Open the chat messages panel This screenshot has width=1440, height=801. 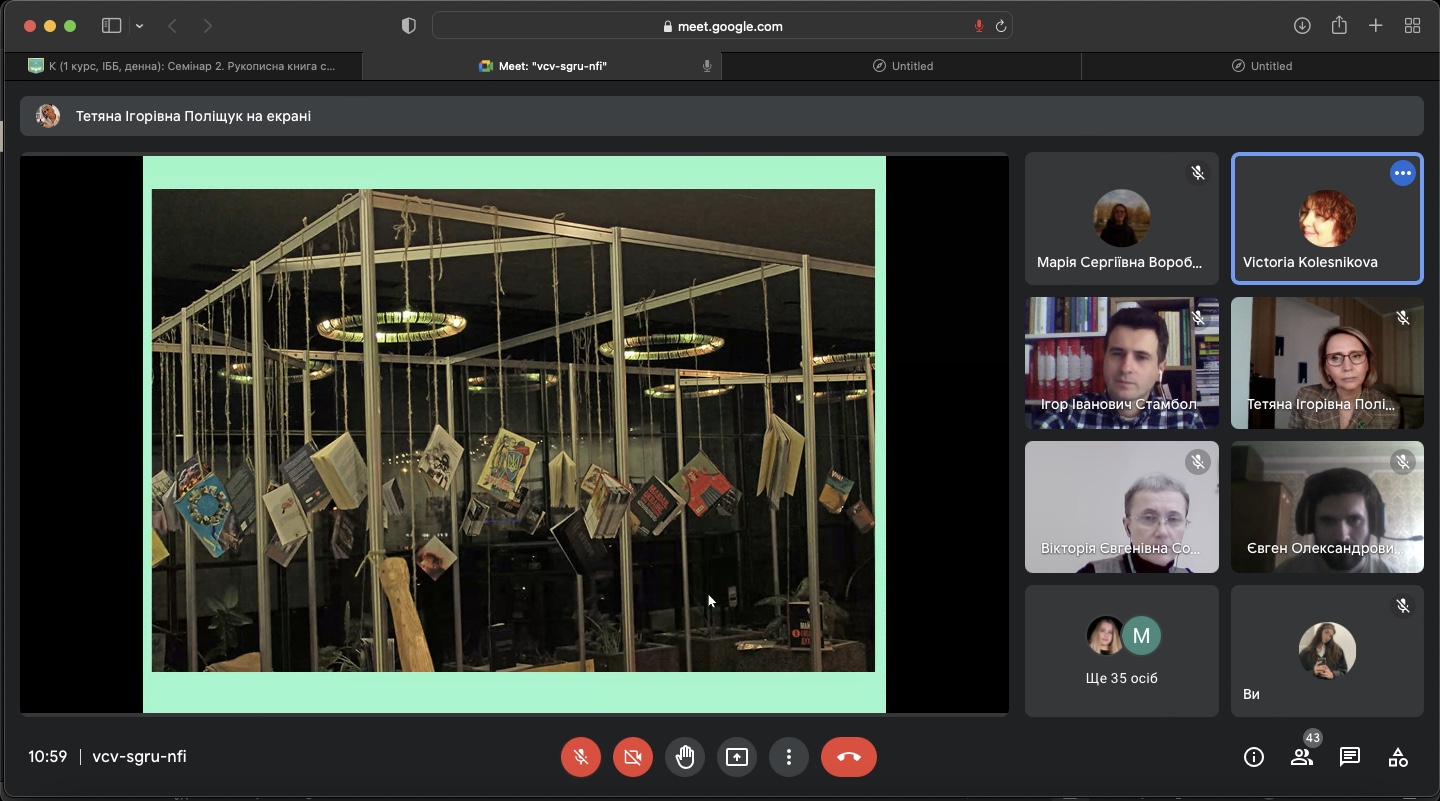(x=1350, y=757)
